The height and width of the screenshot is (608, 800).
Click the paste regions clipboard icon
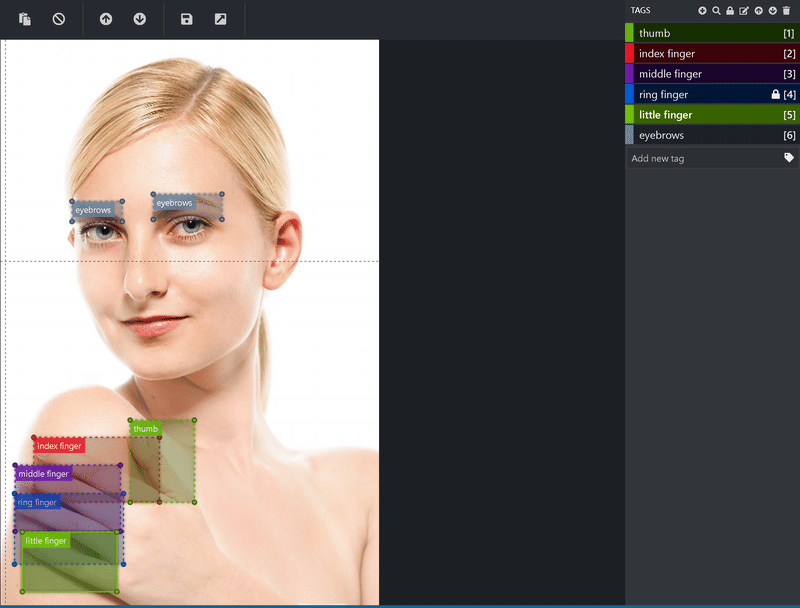point(24,19)
